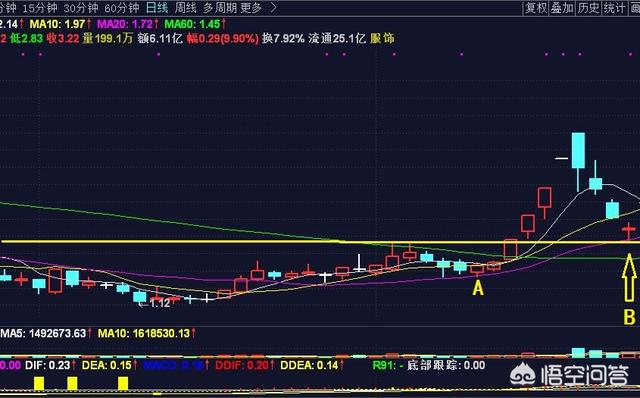The image size is (640, 398).
Task: Click the yellow arrow marker B
Action: (x=629, y=278)
